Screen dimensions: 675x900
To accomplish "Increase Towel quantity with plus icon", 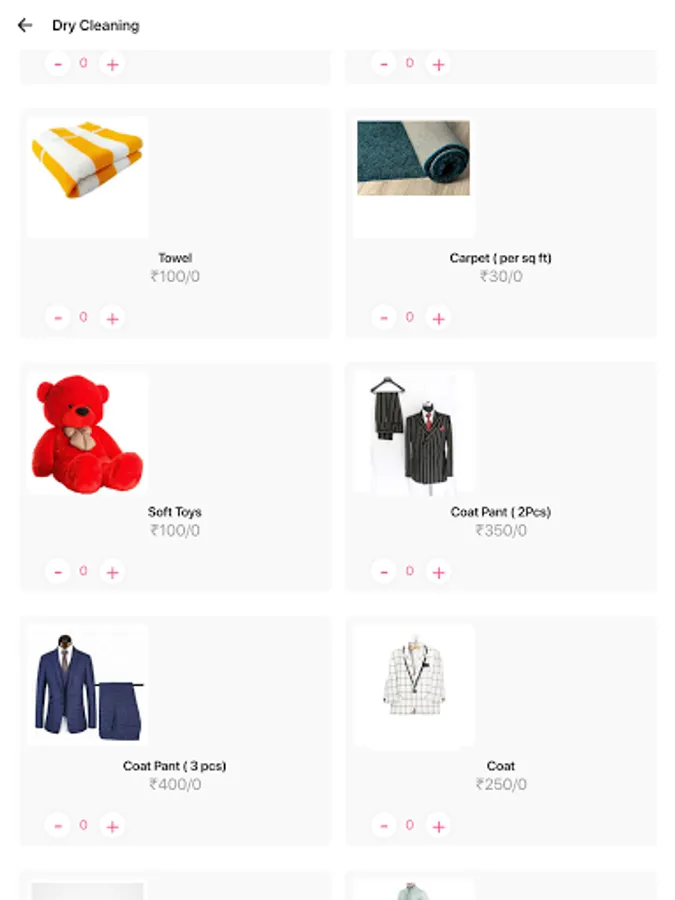I will point(112,318).
